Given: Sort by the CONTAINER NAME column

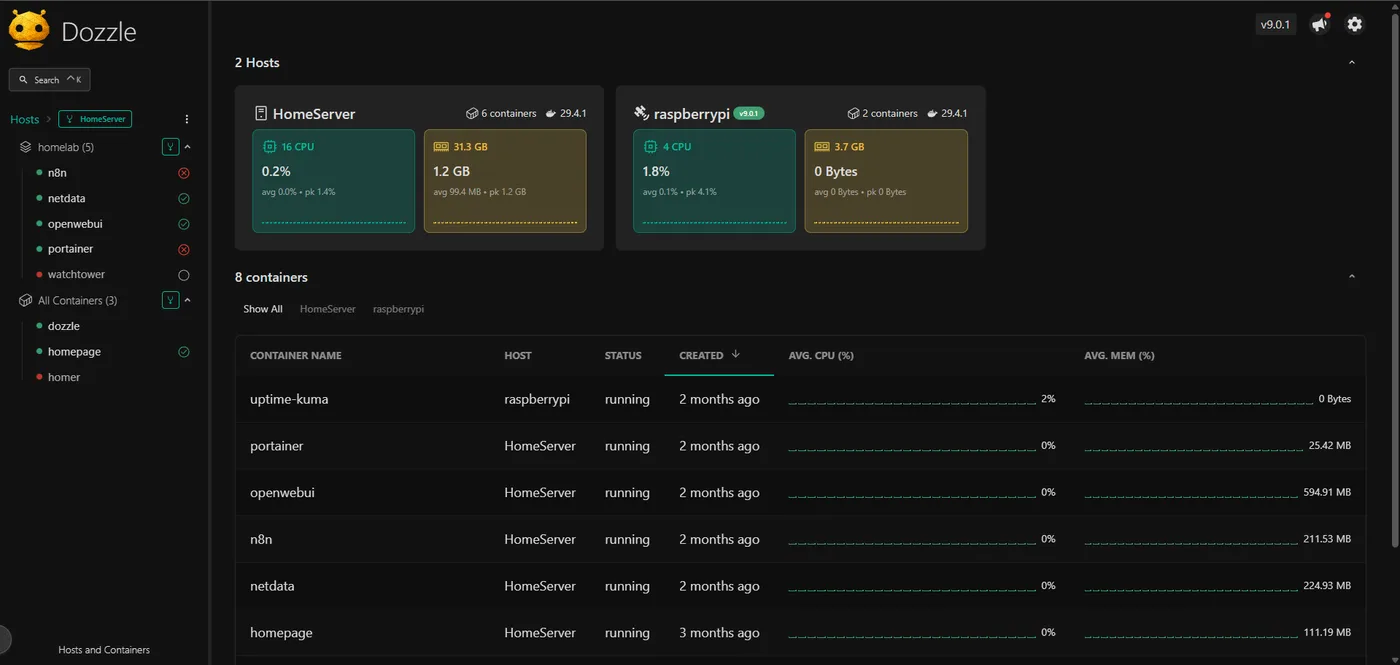Looking at the screenshot, I should (x=296, y=355).
